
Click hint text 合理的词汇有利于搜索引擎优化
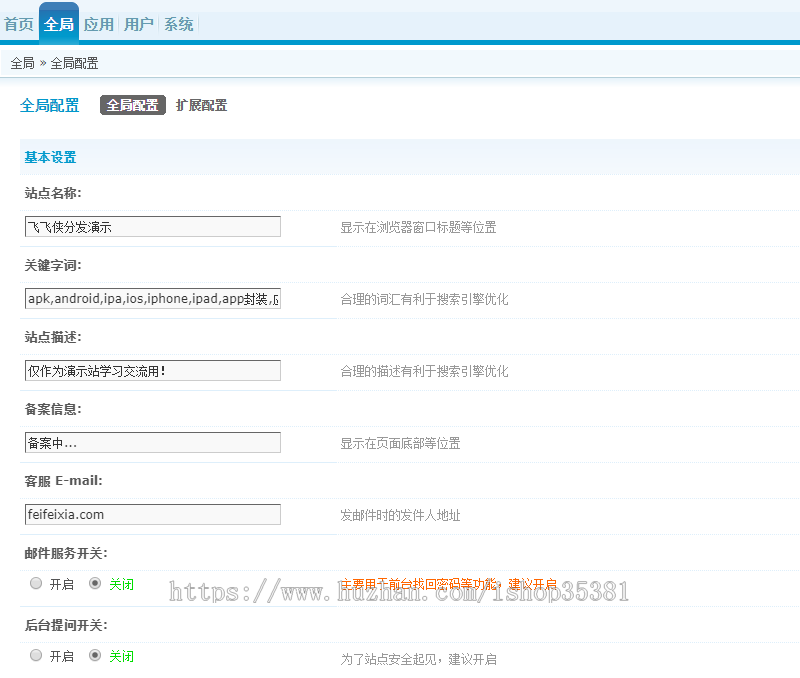(x=424, y=299)
